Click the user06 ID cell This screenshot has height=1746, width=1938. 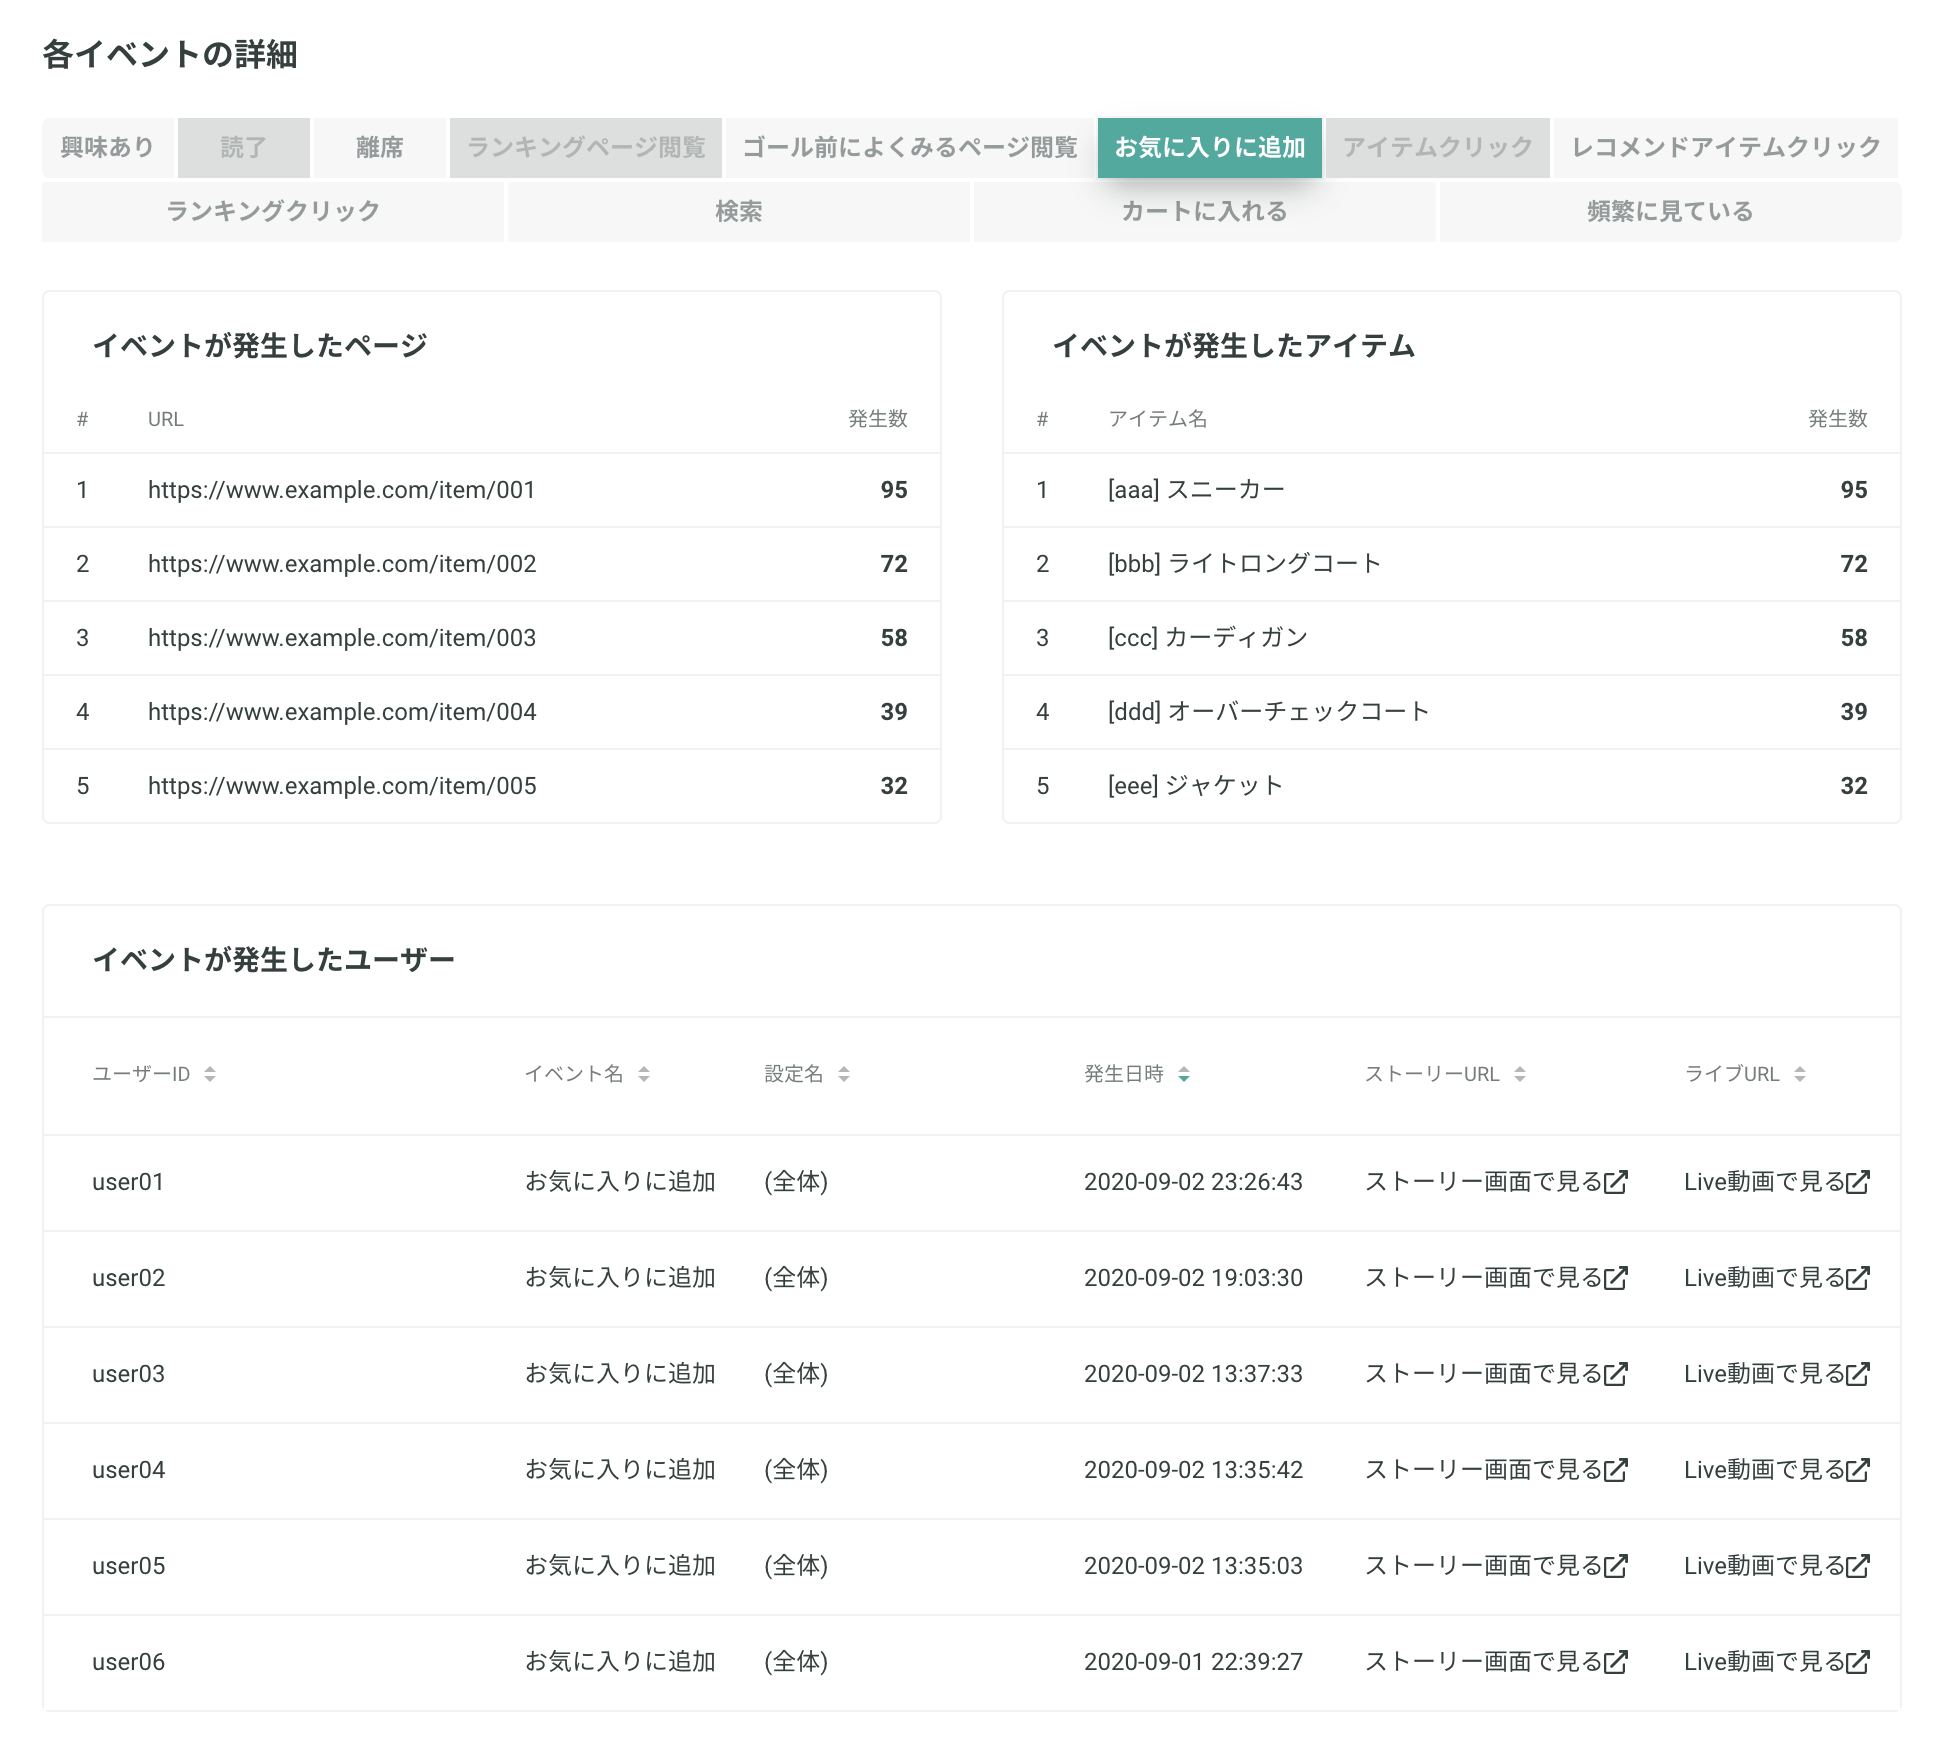click(x=128, y=1662)
